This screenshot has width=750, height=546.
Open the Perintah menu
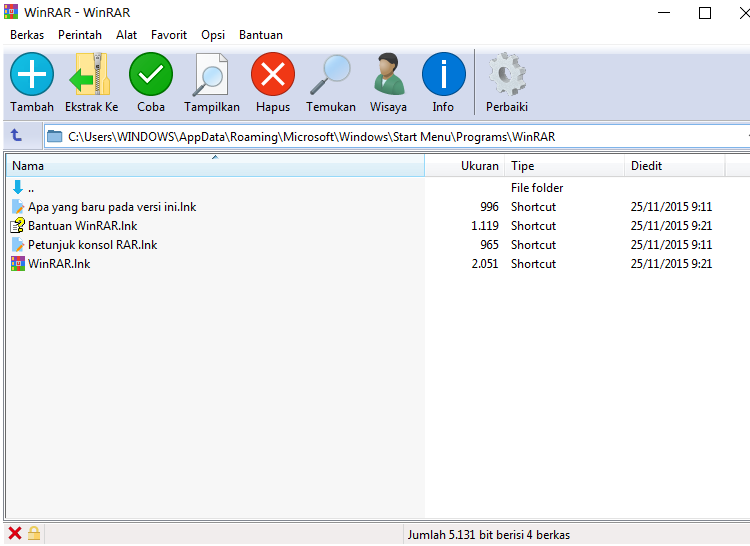click(80, 35)
